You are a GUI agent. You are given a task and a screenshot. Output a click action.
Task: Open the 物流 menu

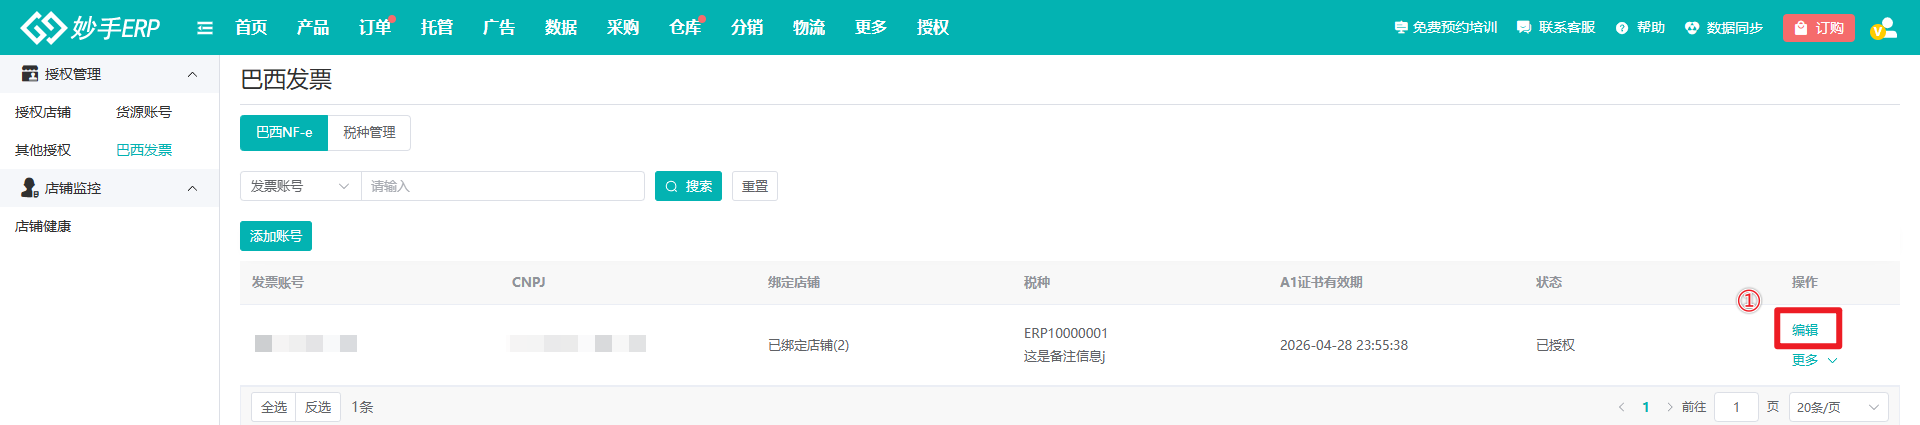809,28
